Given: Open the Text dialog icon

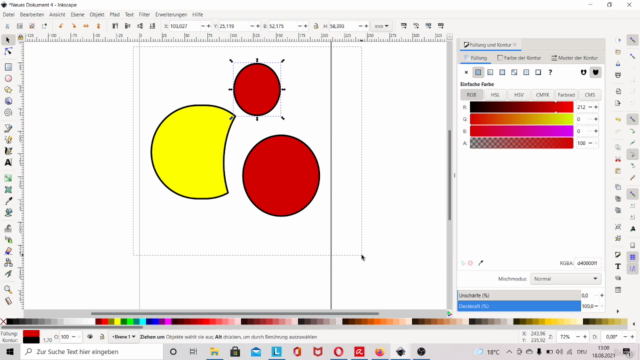Looking at the screenshot, I should click(618, 267).
